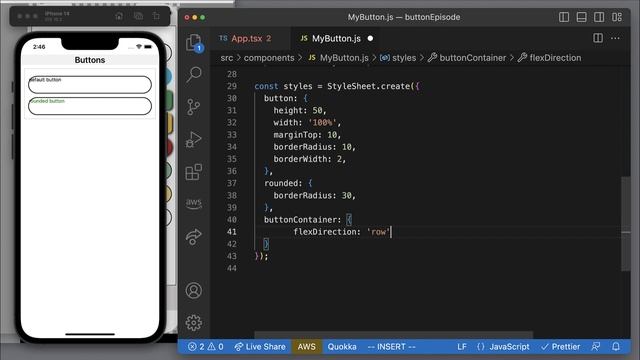Open editor More Actions ellipsis
The width and height of the screenshot is (640, 360).
615,38
